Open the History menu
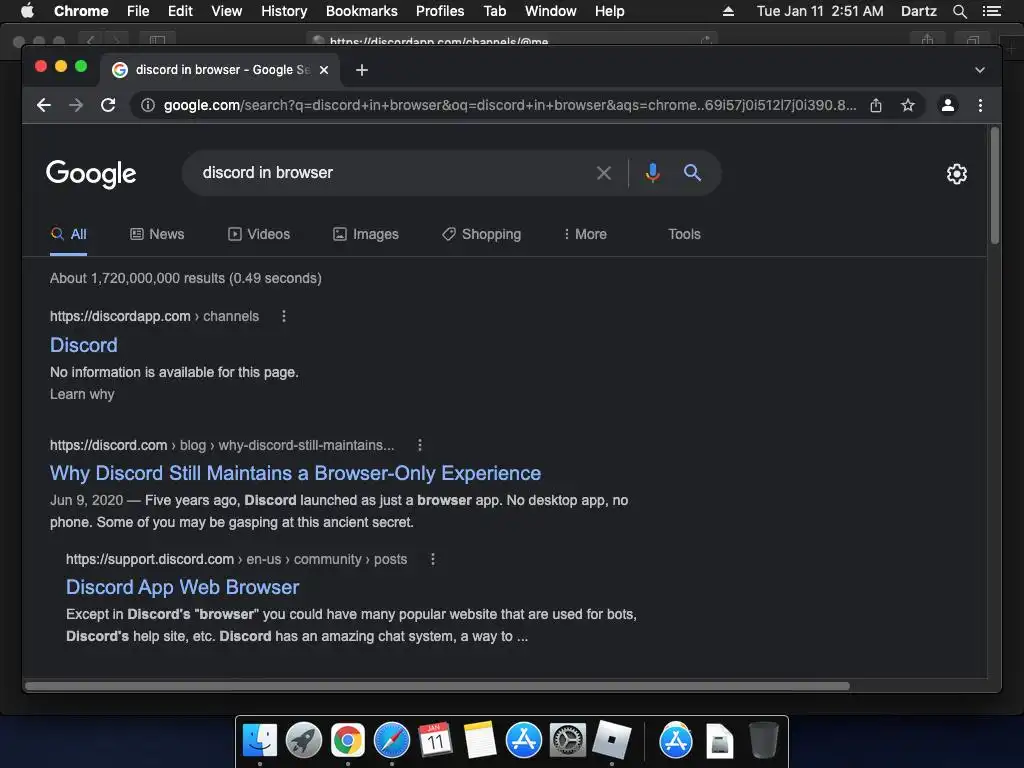Image resolution: width=1024 pixels, height=768 pixels. point(284,11)
